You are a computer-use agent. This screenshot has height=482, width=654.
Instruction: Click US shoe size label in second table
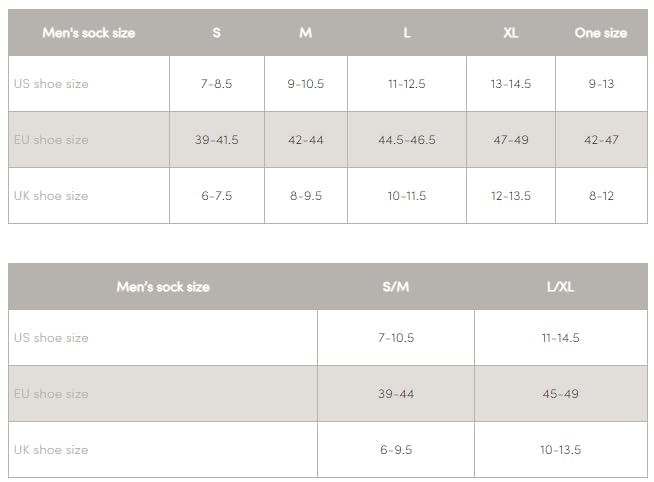tap(51, 338)
